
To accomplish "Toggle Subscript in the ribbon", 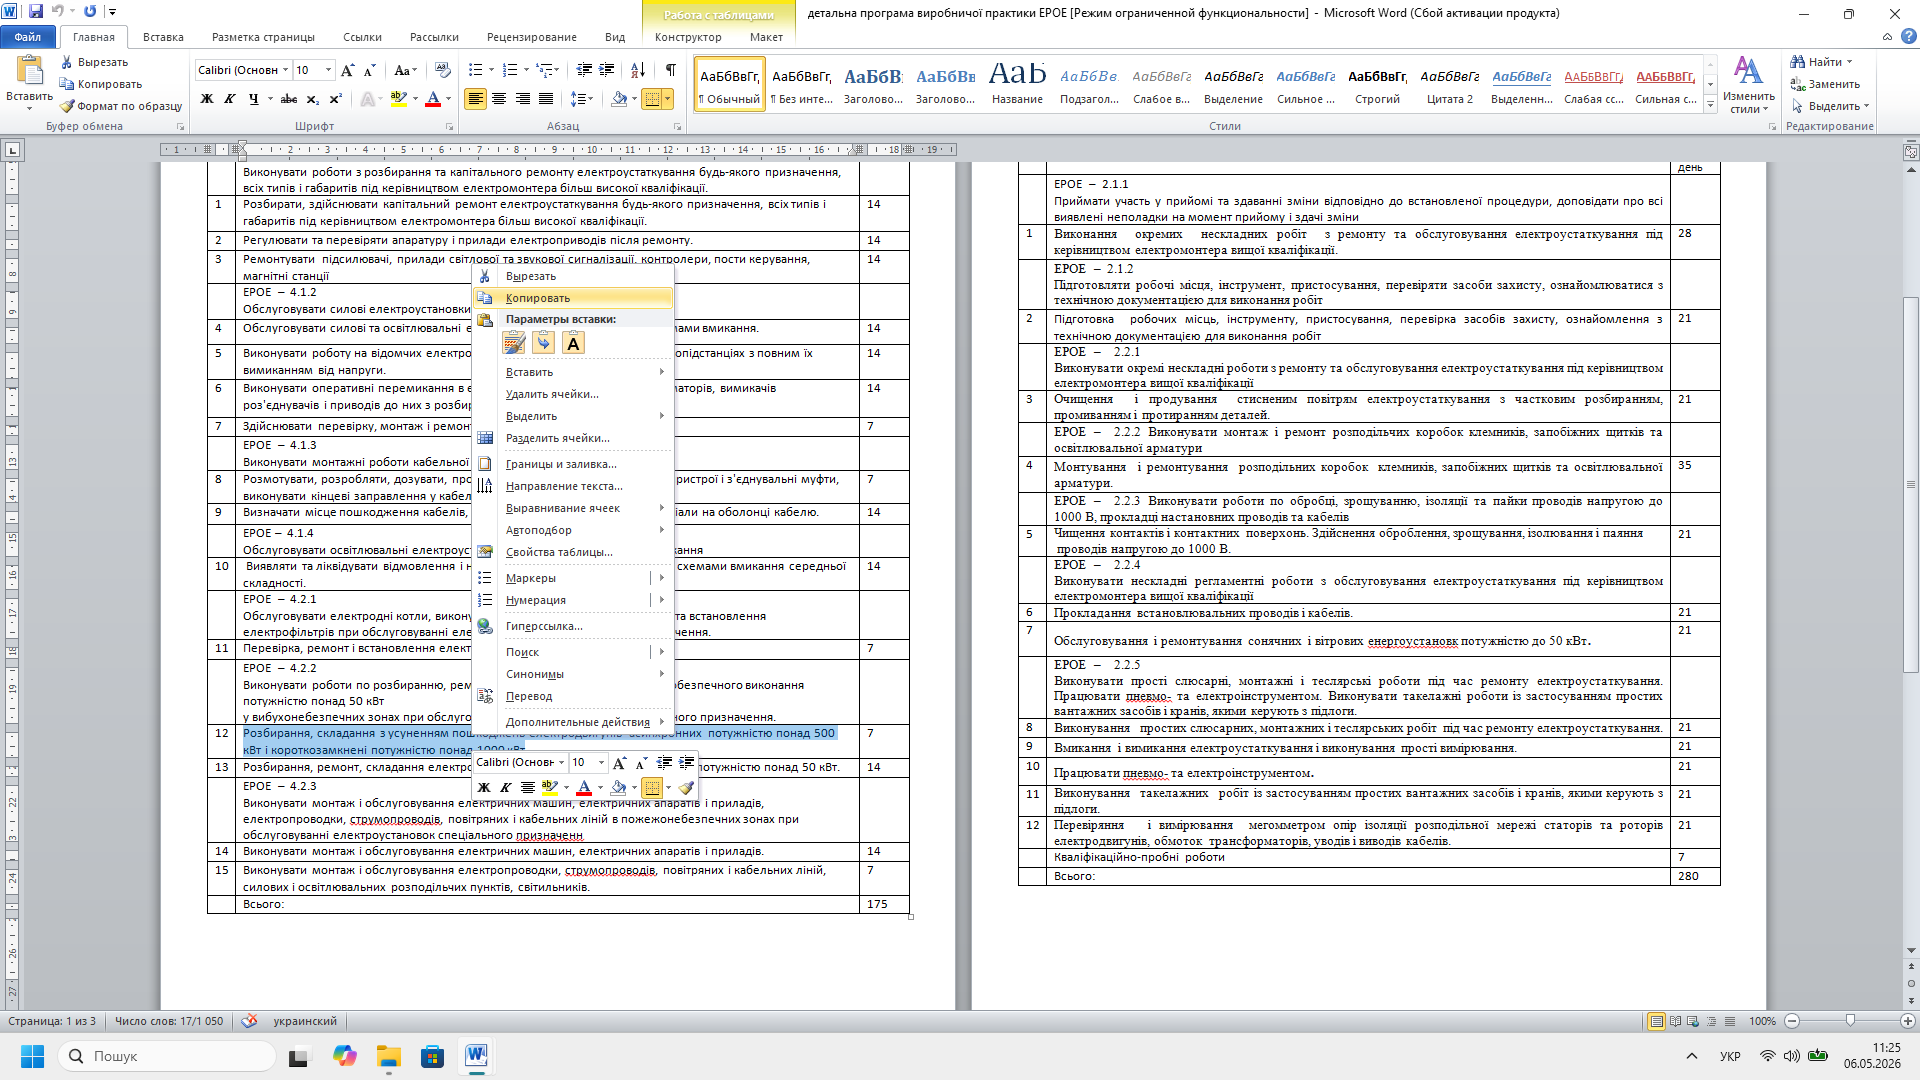I will tap(312, 99).
